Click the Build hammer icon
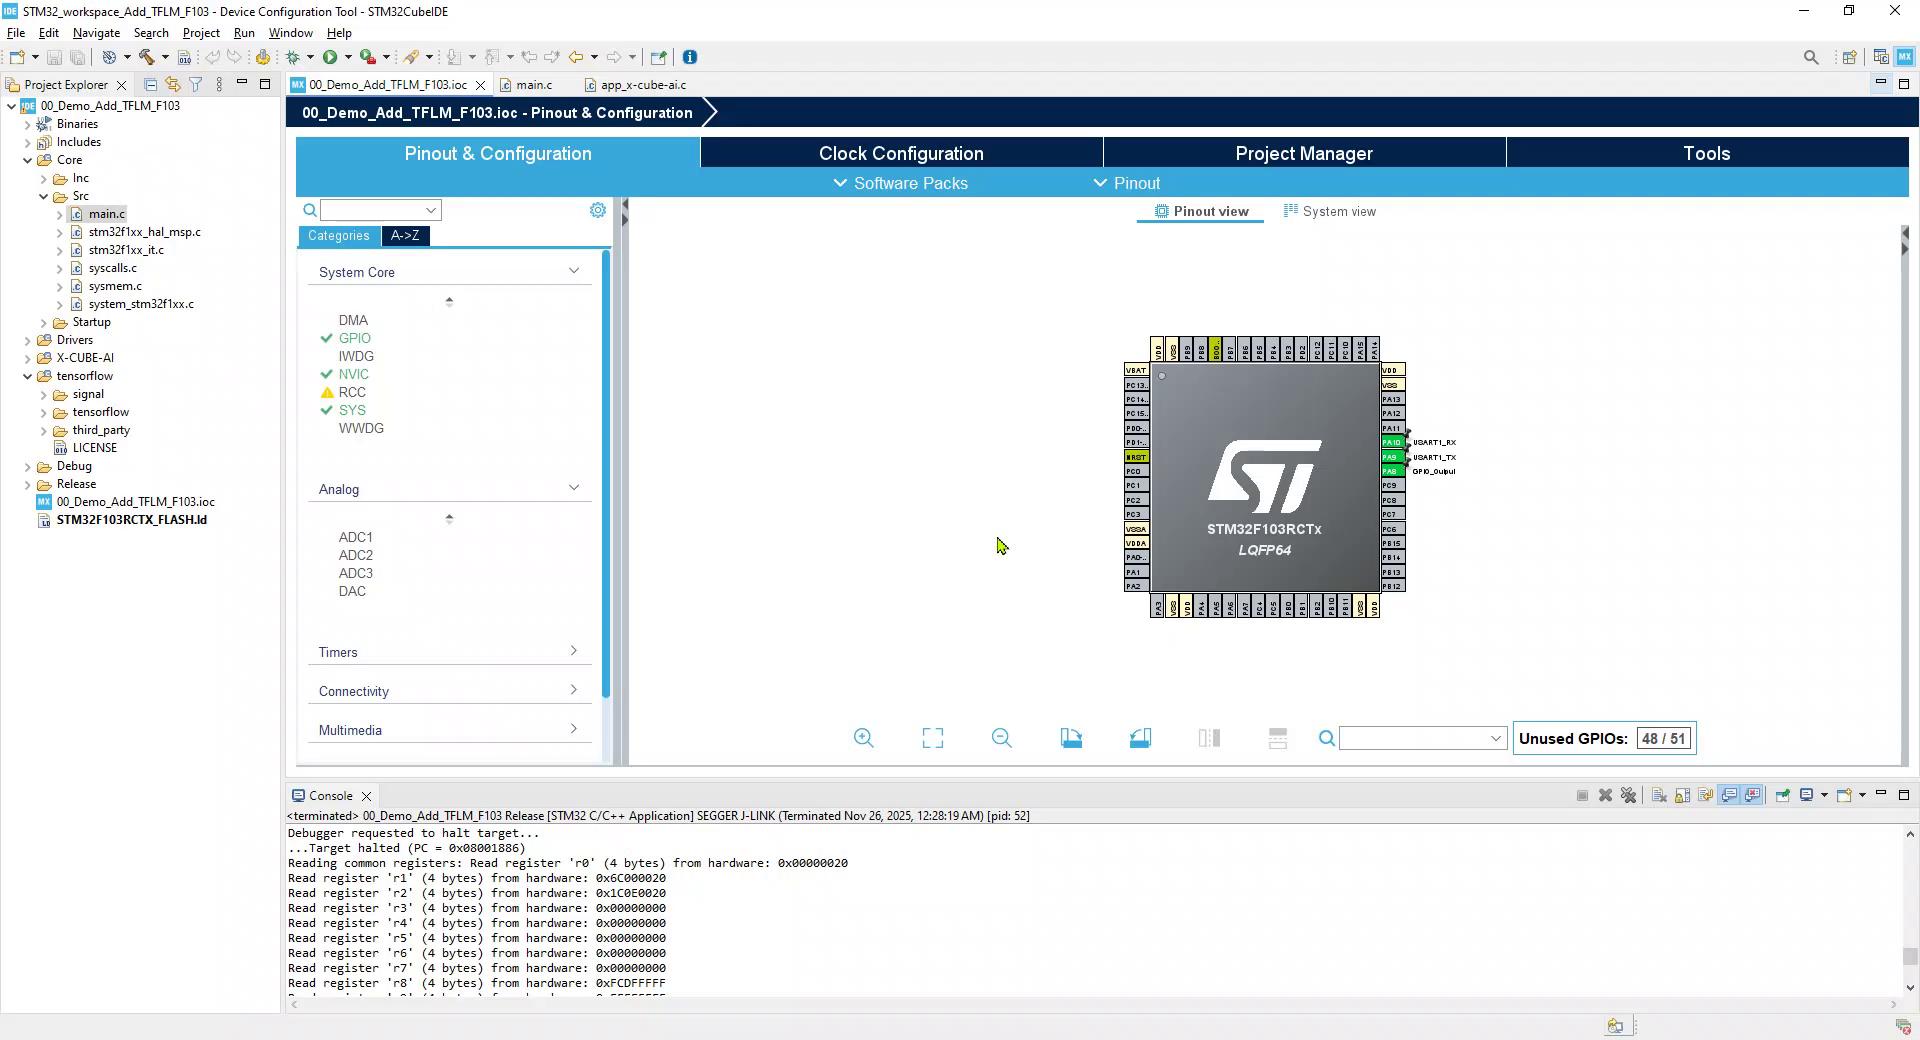Screen dimensions: 1920x1040 pos(146,57)
